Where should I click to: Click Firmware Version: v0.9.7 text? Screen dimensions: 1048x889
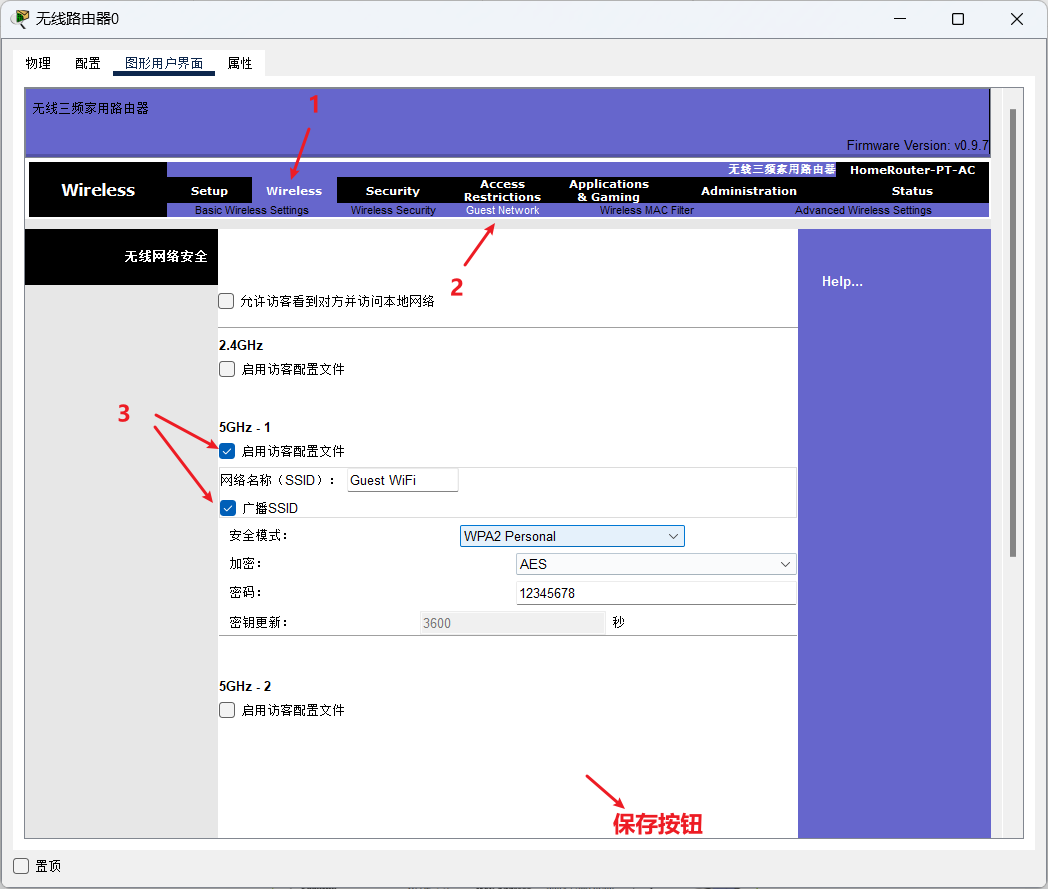coord(917,145)
